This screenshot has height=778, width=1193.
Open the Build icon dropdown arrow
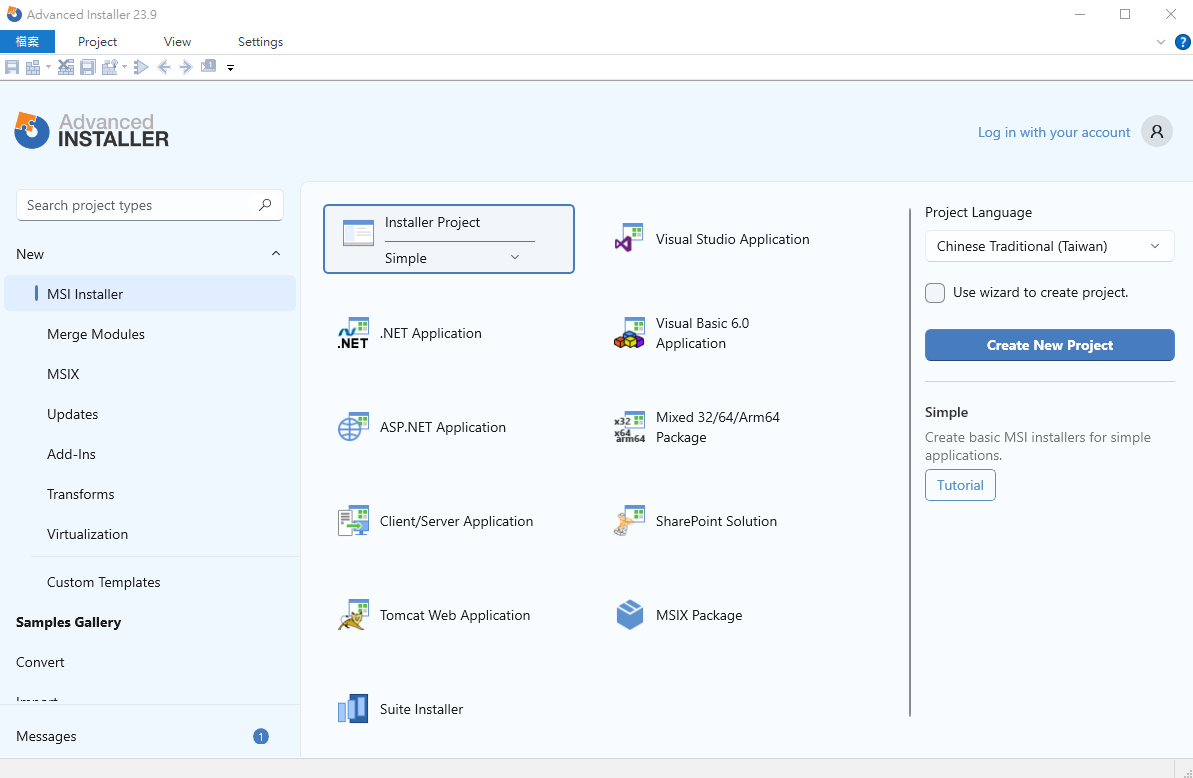pos(48,67)
